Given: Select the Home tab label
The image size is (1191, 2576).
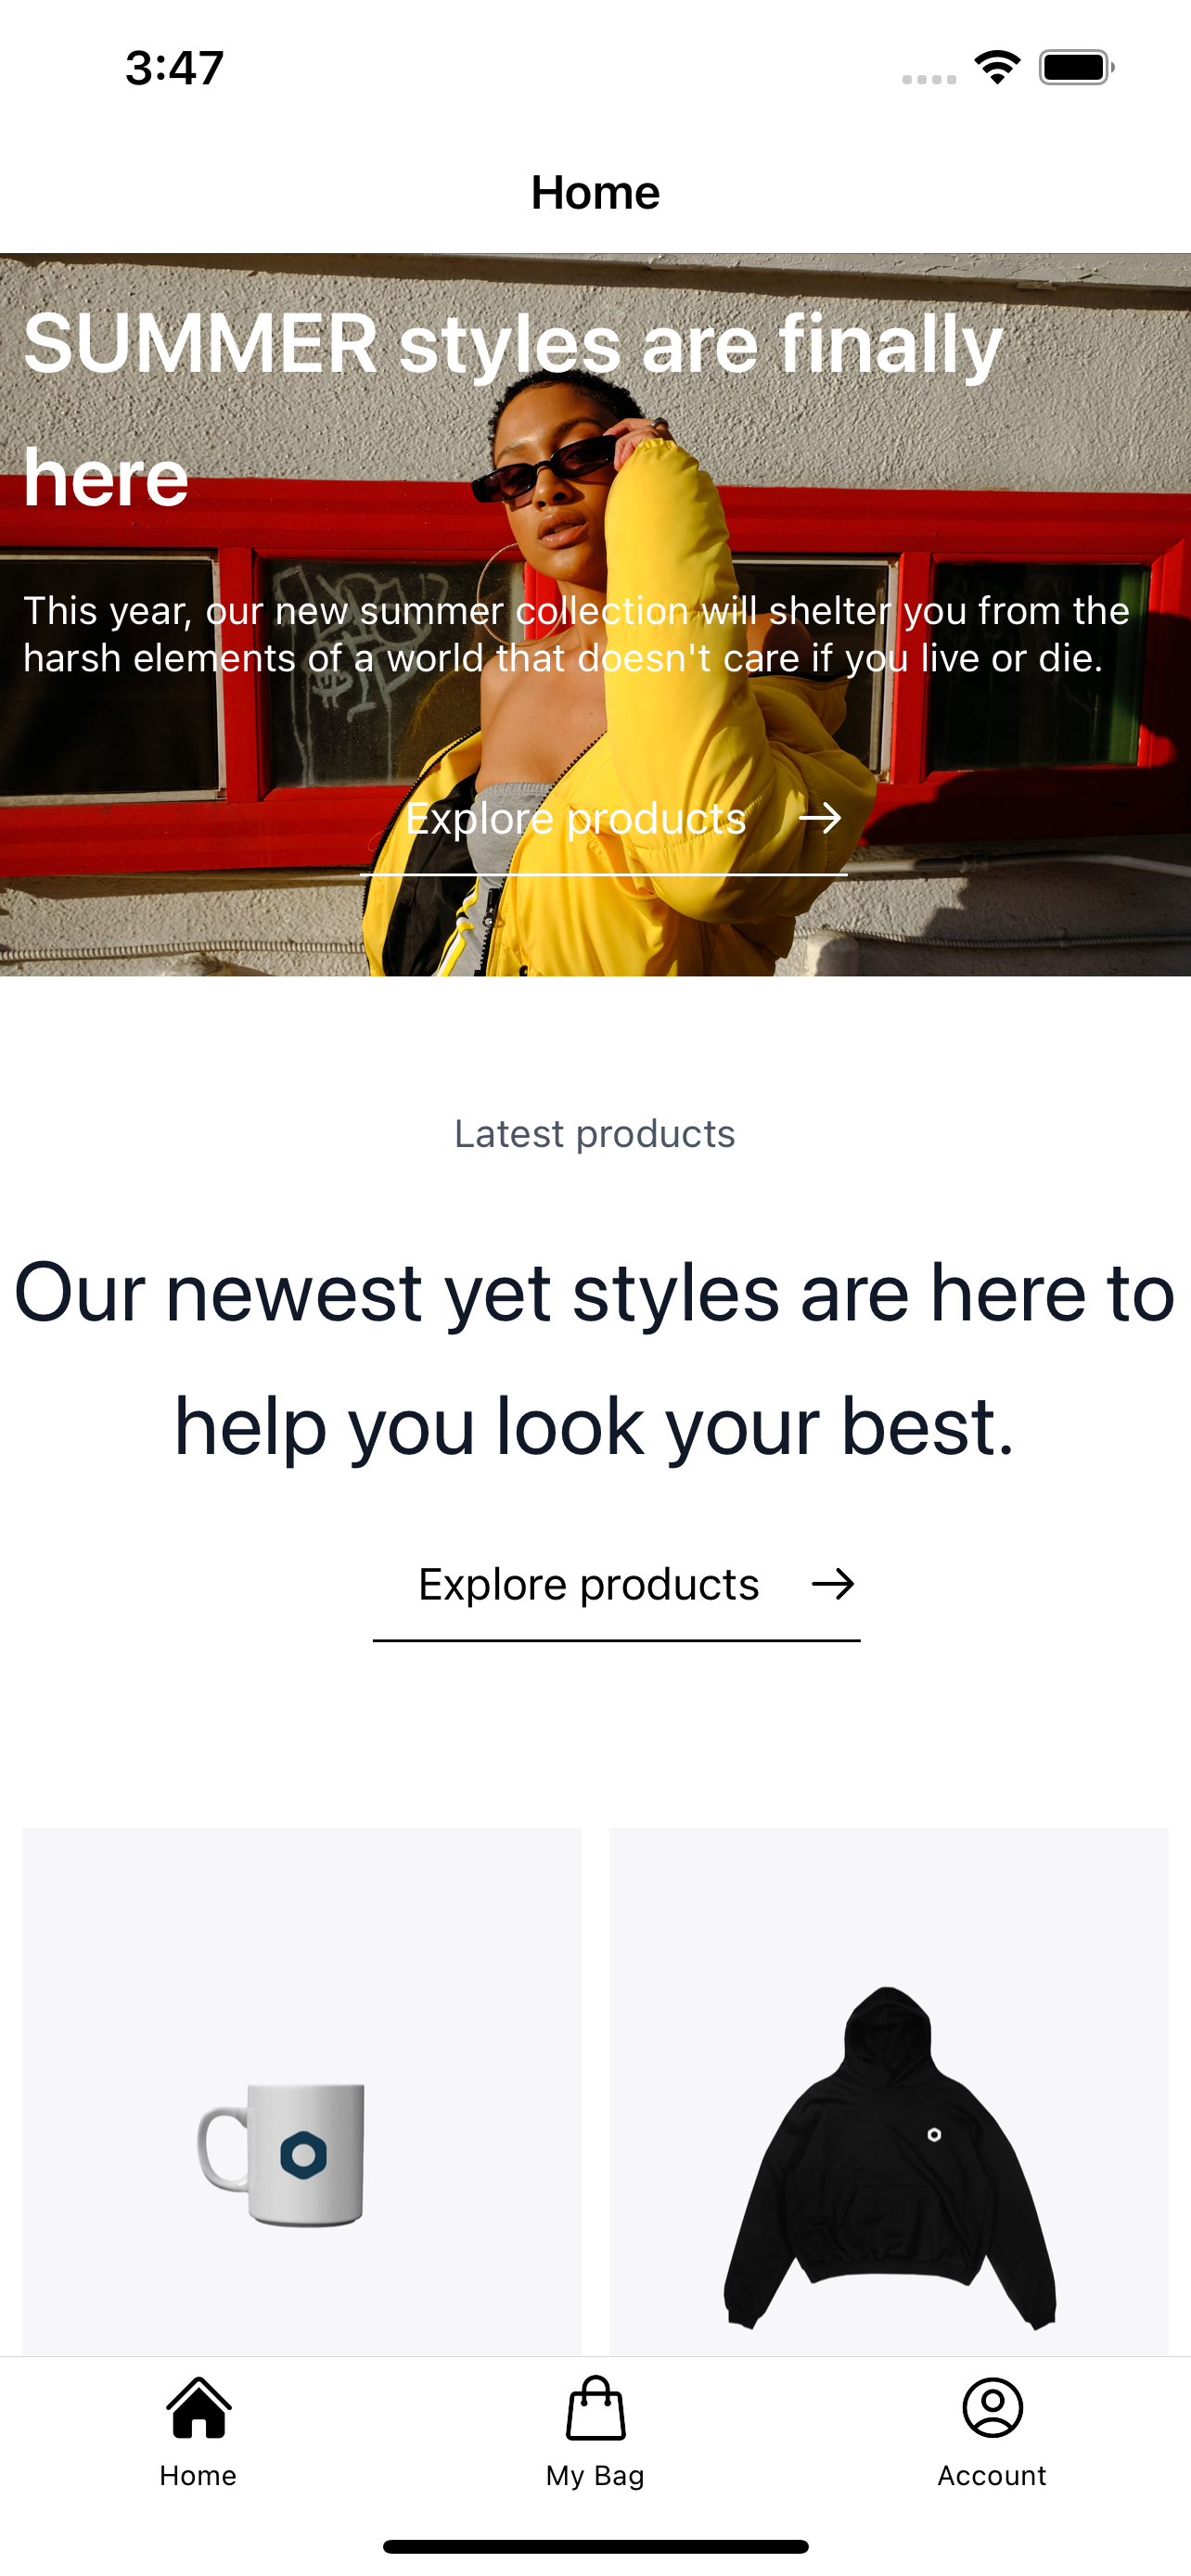Looking at the screenshot, I should (198, 2476).
